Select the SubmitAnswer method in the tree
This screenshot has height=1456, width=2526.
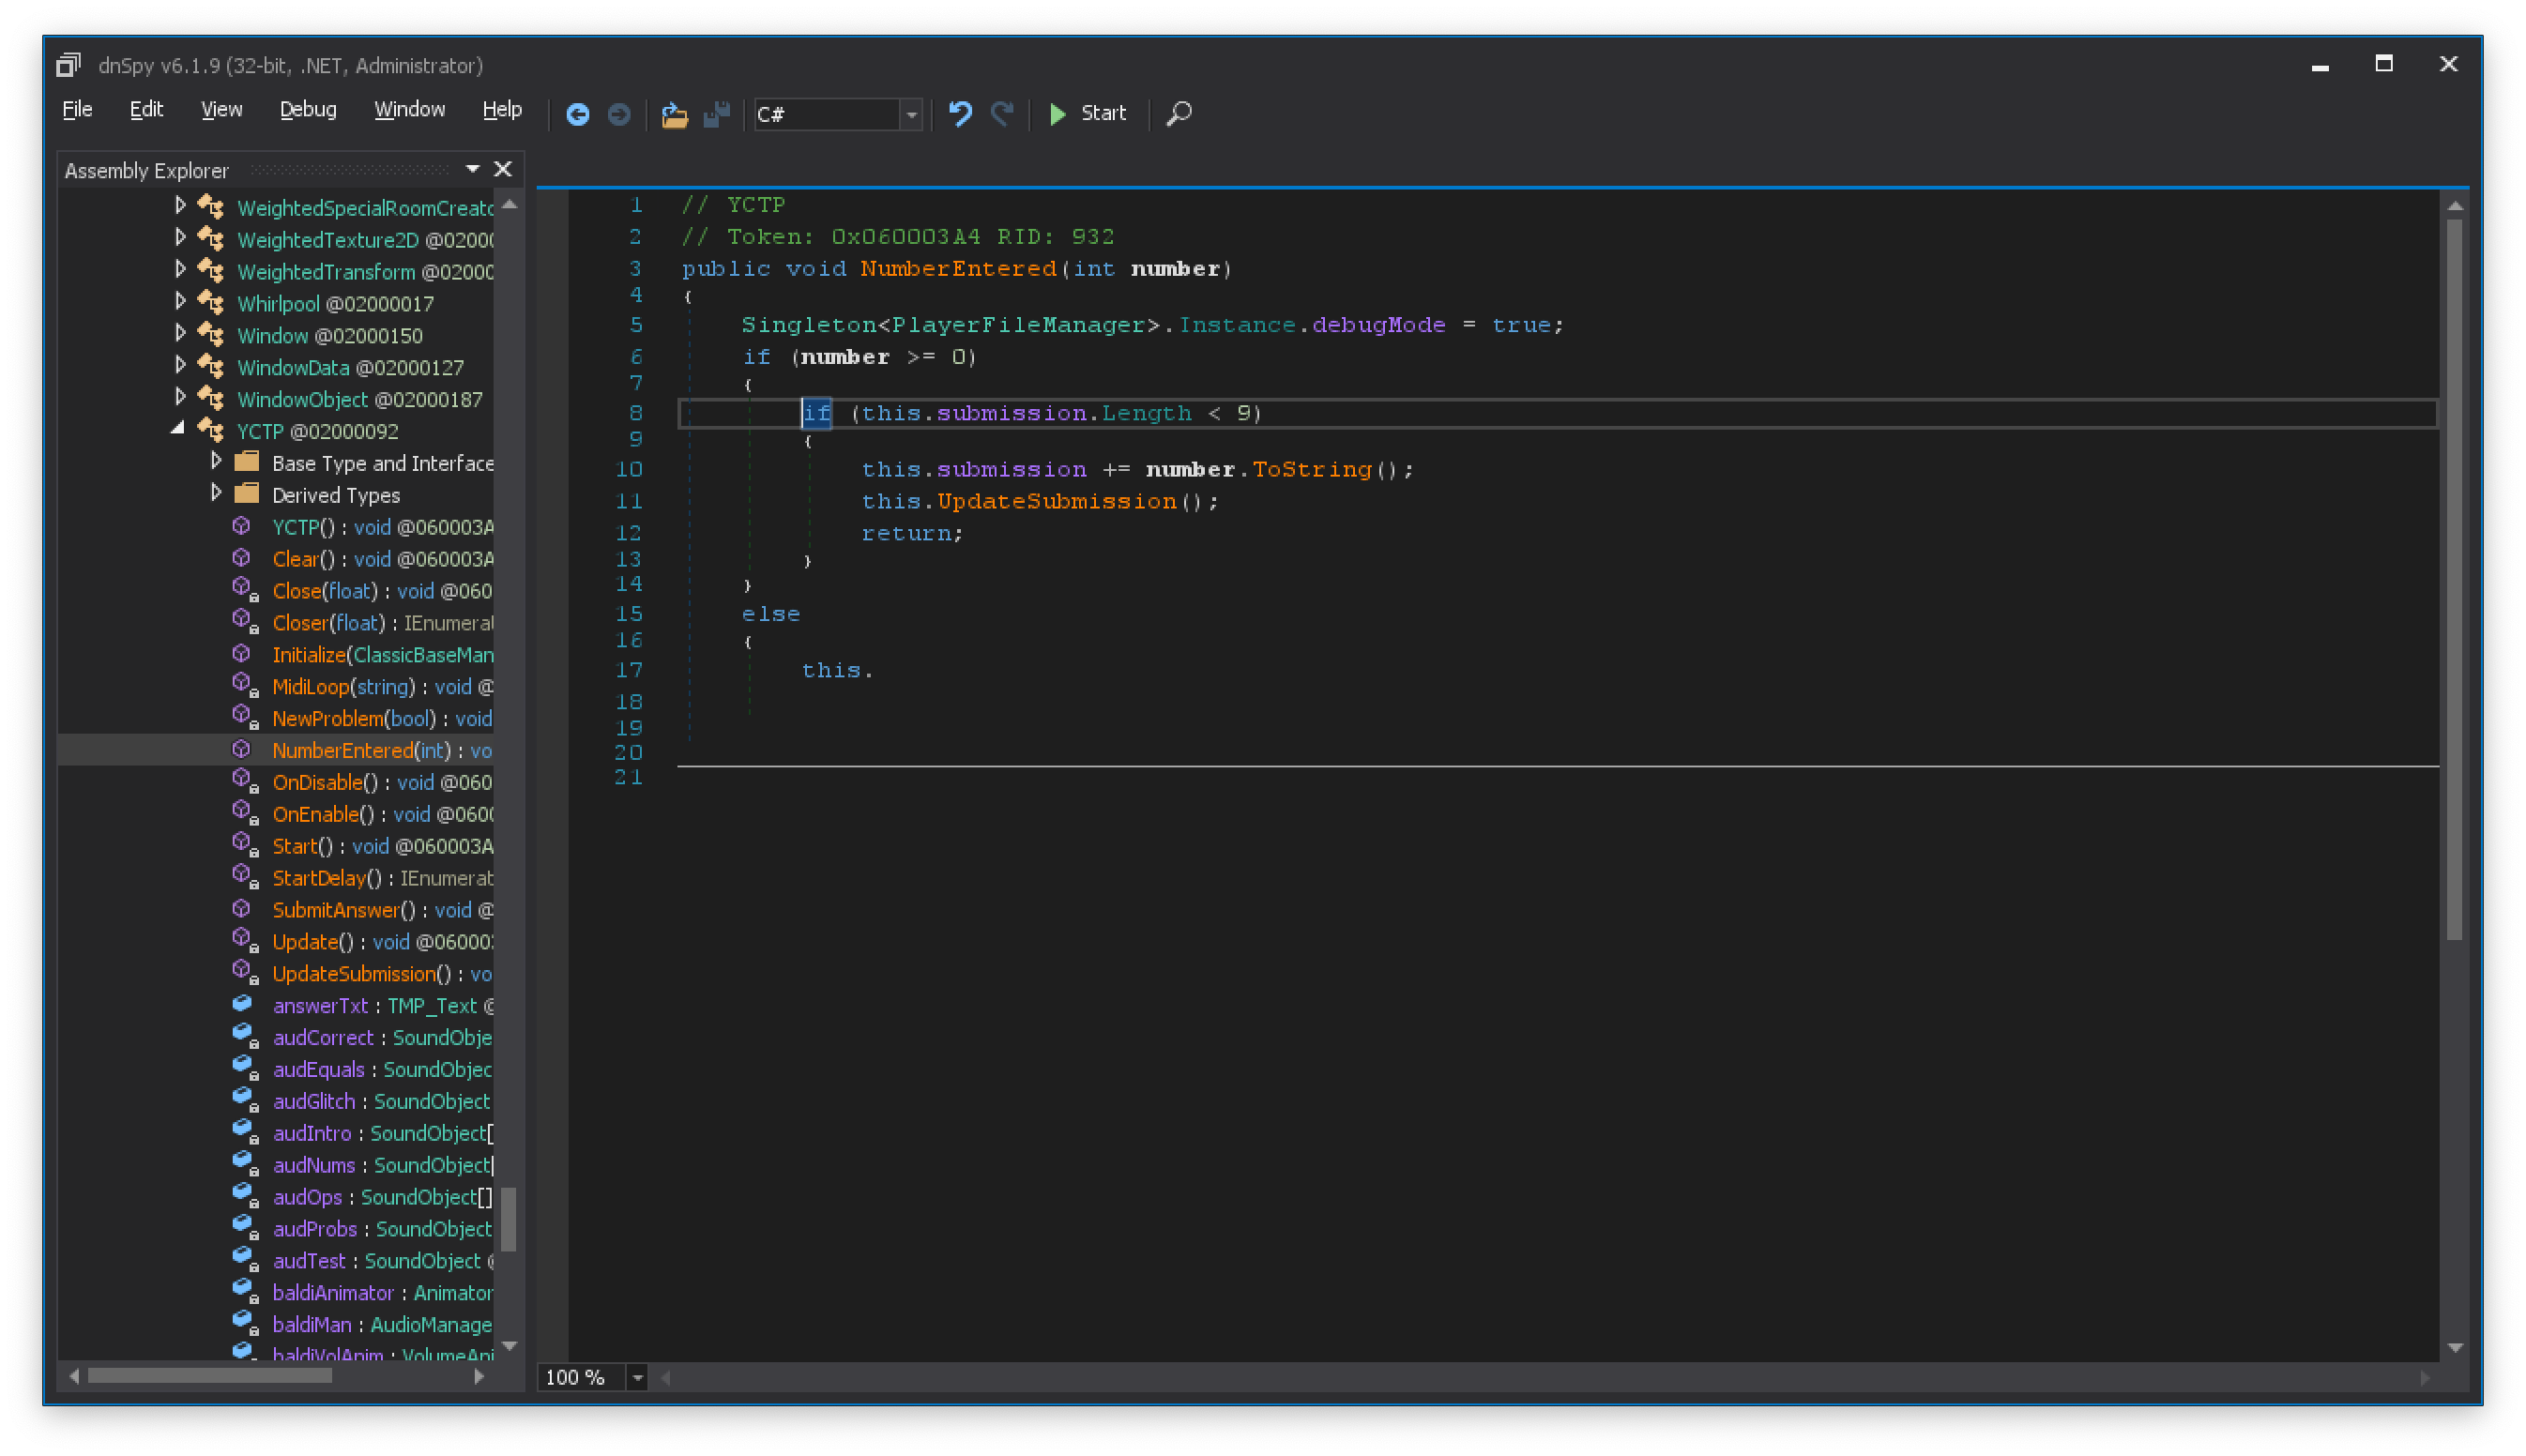click(337, 909)
